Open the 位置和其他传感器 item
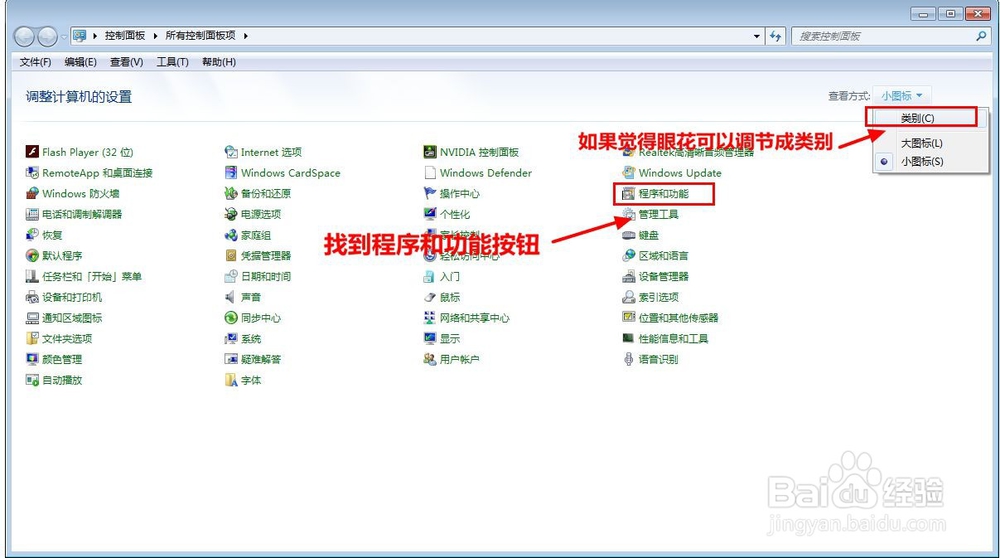The width and height of the screenshot is (1000, 558). point(679,318)
